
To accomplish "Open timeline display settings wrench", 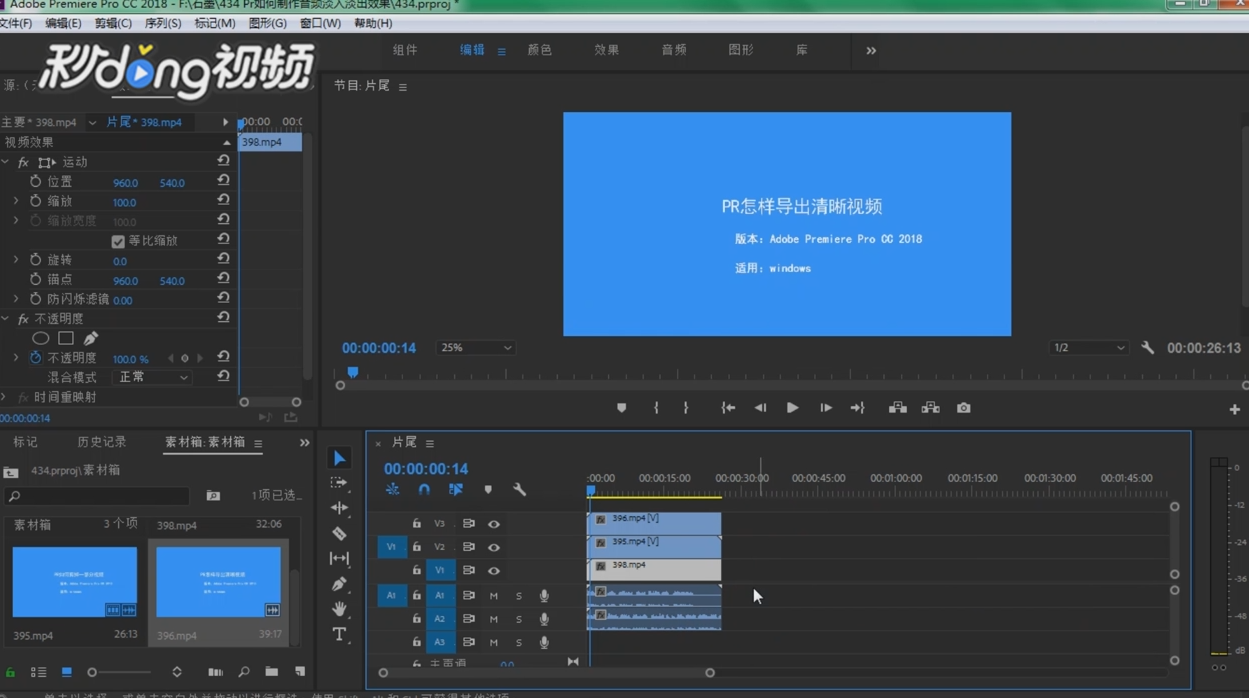I will point(519,490).
